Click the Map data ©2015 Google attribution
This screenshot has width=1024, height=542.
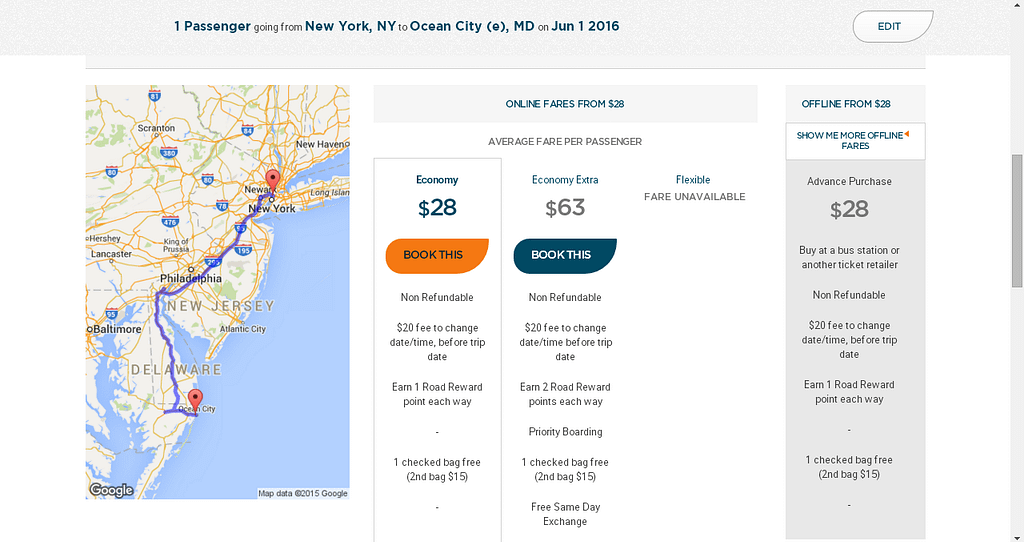(302, 493)
